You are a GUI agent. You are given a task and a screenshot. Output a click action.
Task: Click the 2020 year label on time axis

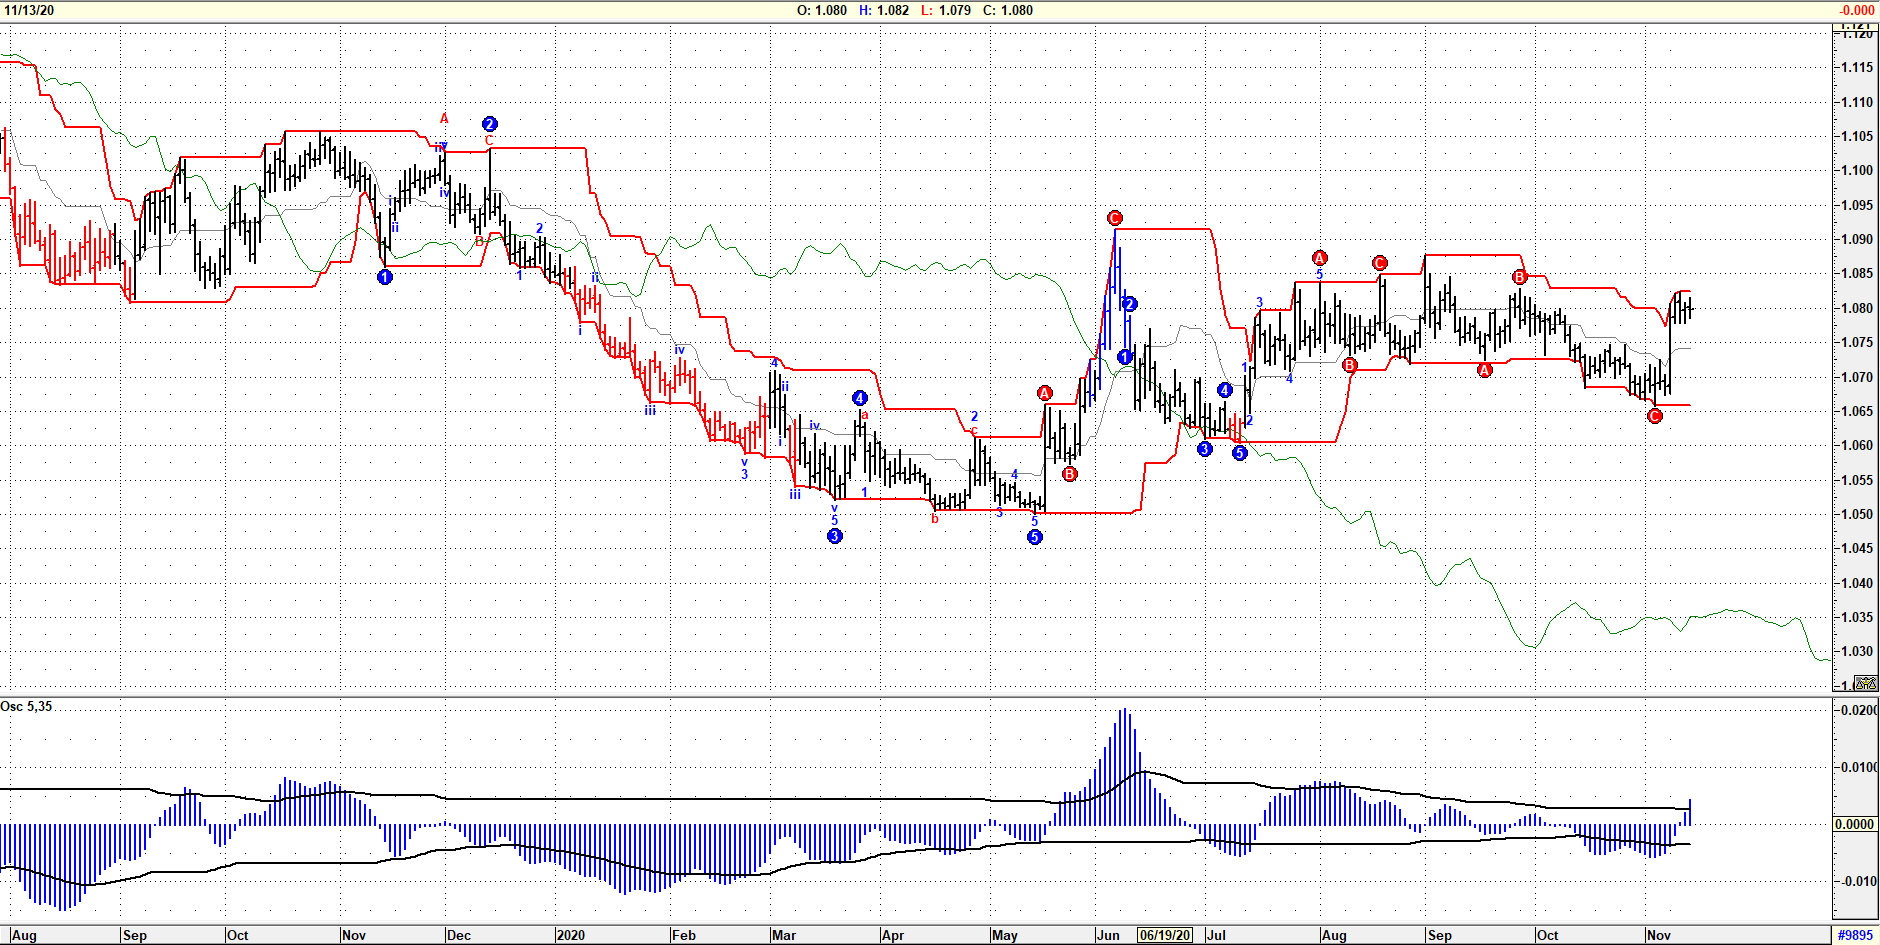point(570,935)
